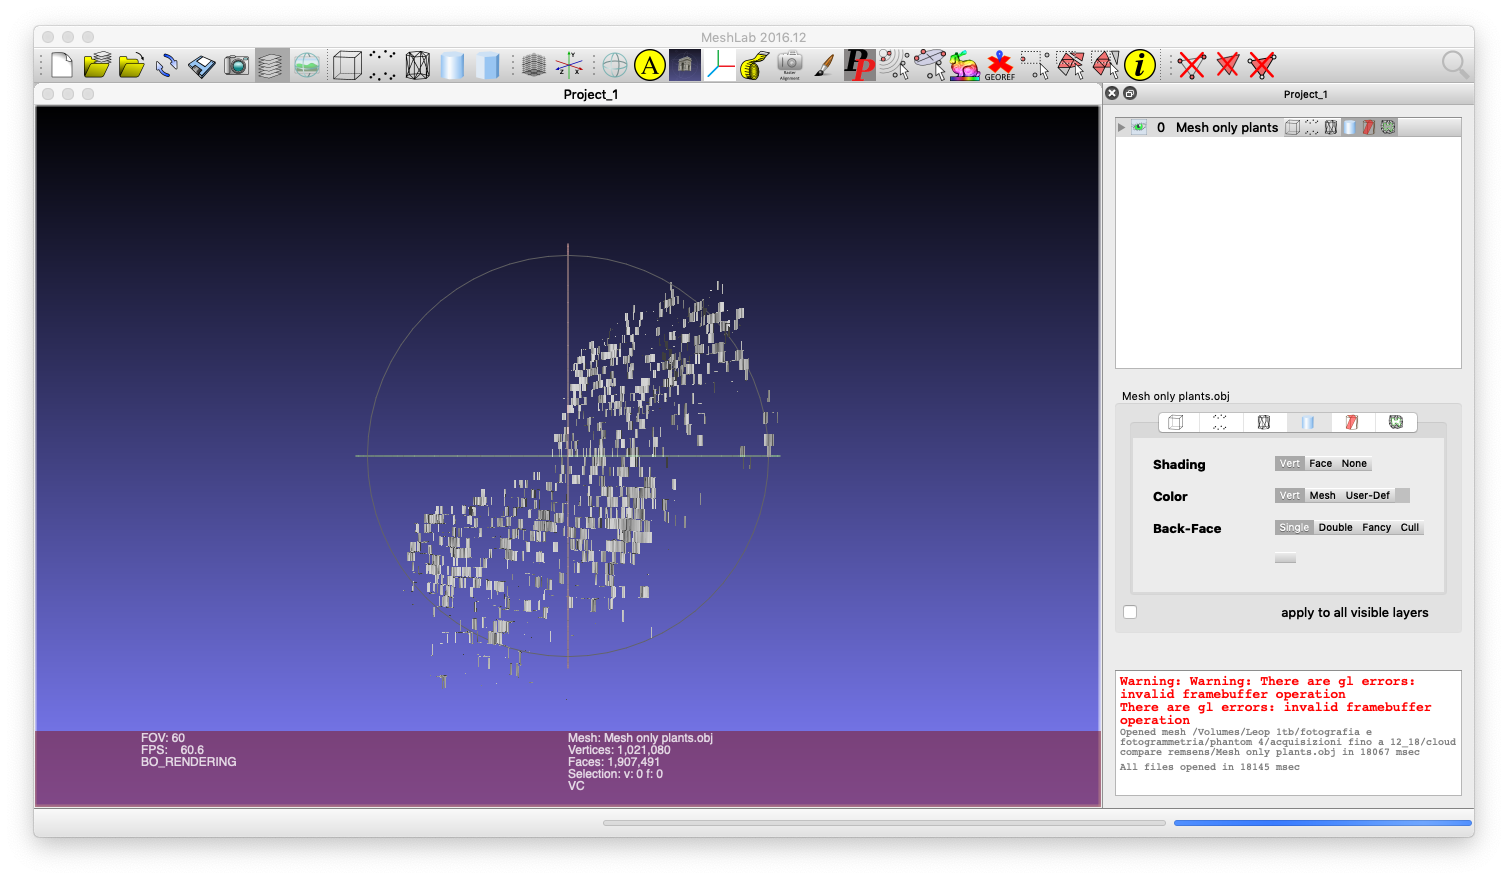Open the Point Picking tool with PP icon
The height and width of the screenshot is (879, 1508).
tap(858, 65)
